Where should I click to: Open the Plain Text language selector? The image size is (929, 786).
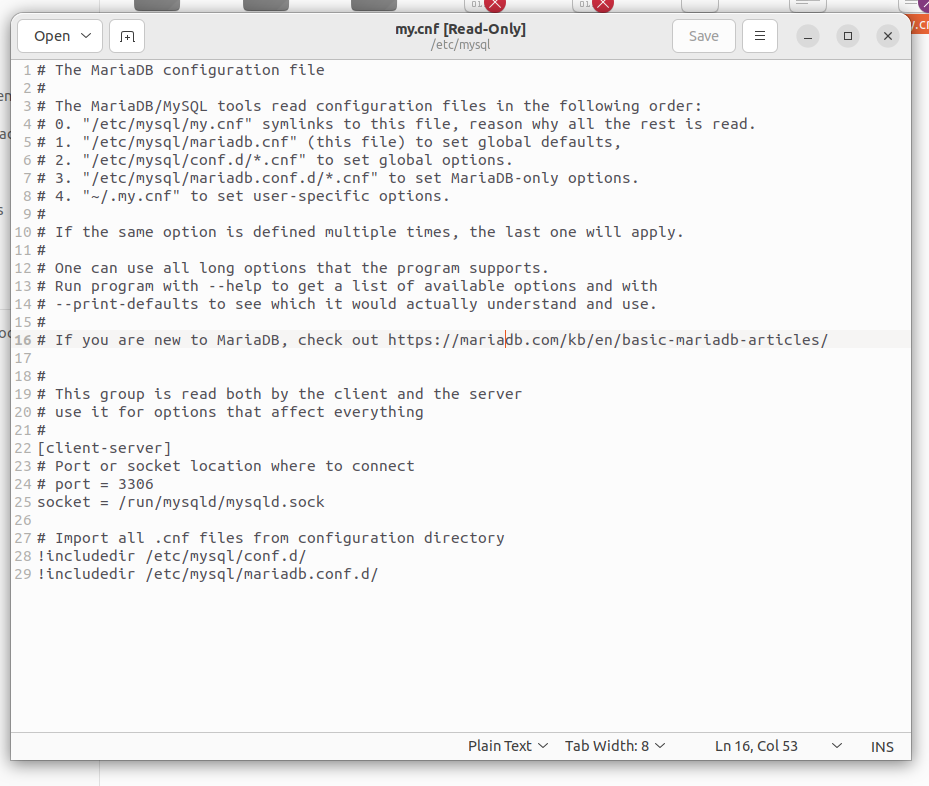(x=507, y=746)
